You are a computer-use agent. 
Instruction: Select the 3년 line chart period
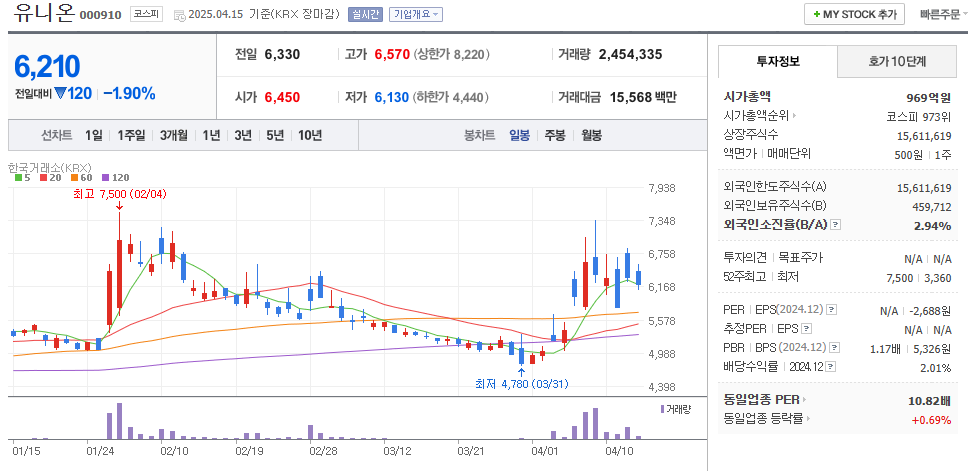point(243,136)
